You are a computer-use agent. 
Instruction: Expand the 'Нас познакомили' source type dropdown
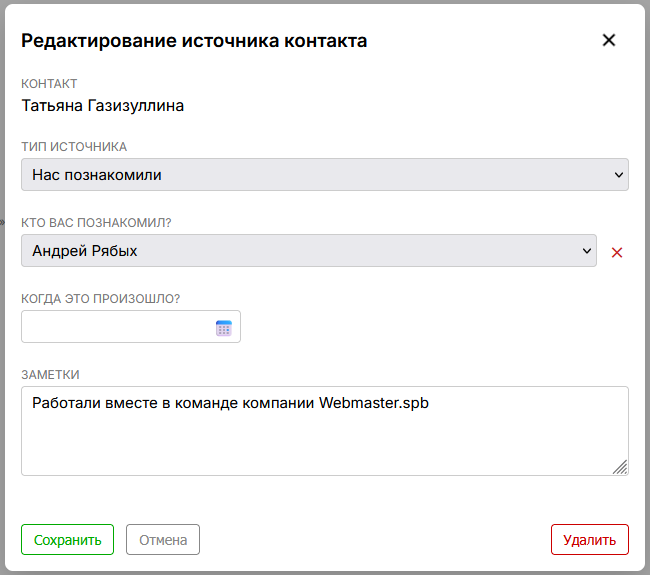pyautogui.click(x=324, y=175)
